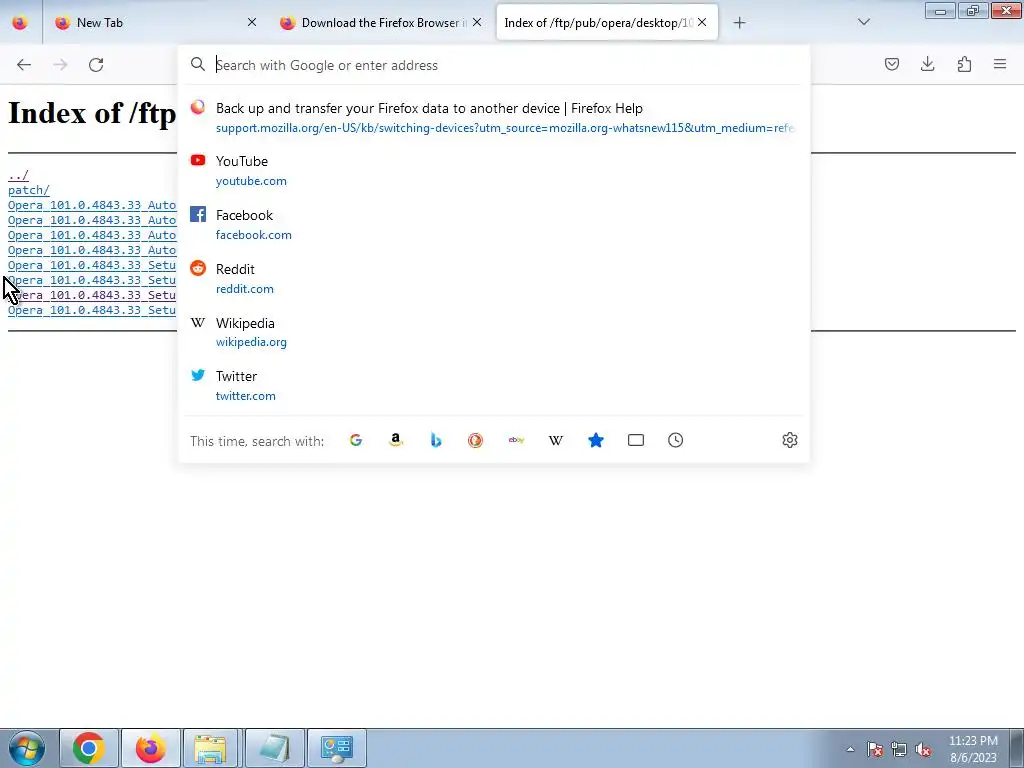Reload the current page
Viewport: 1024px width, 768px height.
tap(96, 65)
